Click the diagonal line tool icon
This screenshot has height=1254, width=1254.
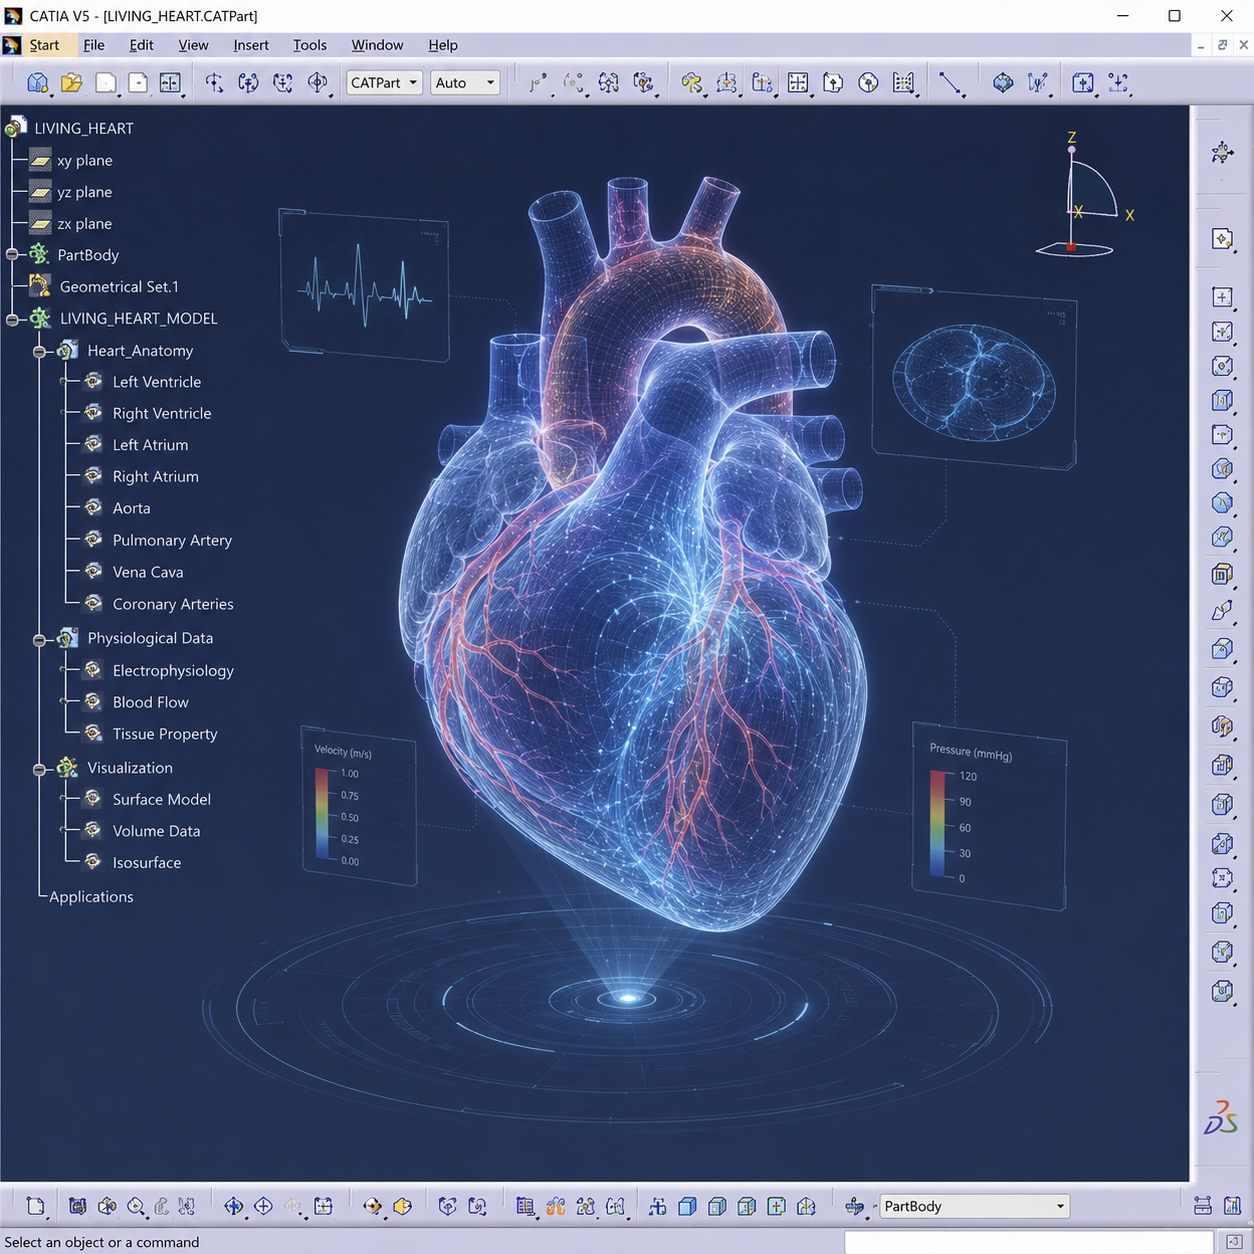(950, 84)
